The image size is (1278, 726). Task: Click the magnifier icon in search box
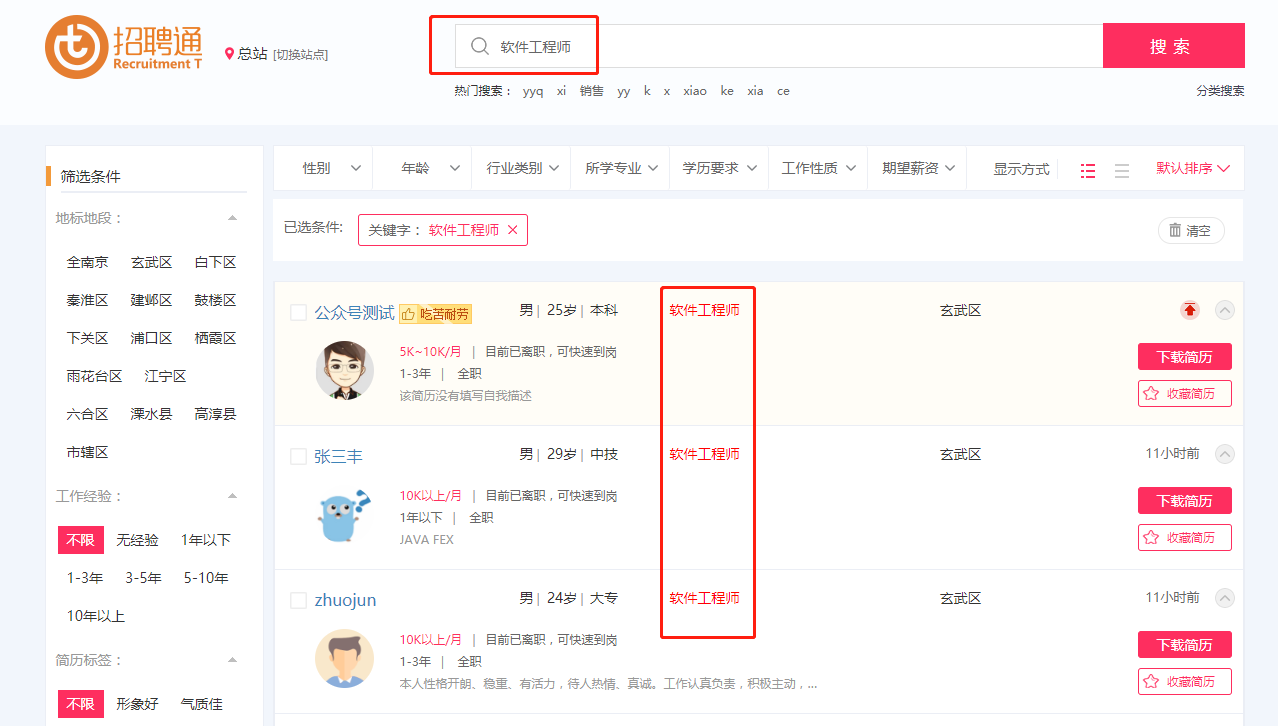coord(480,46)
